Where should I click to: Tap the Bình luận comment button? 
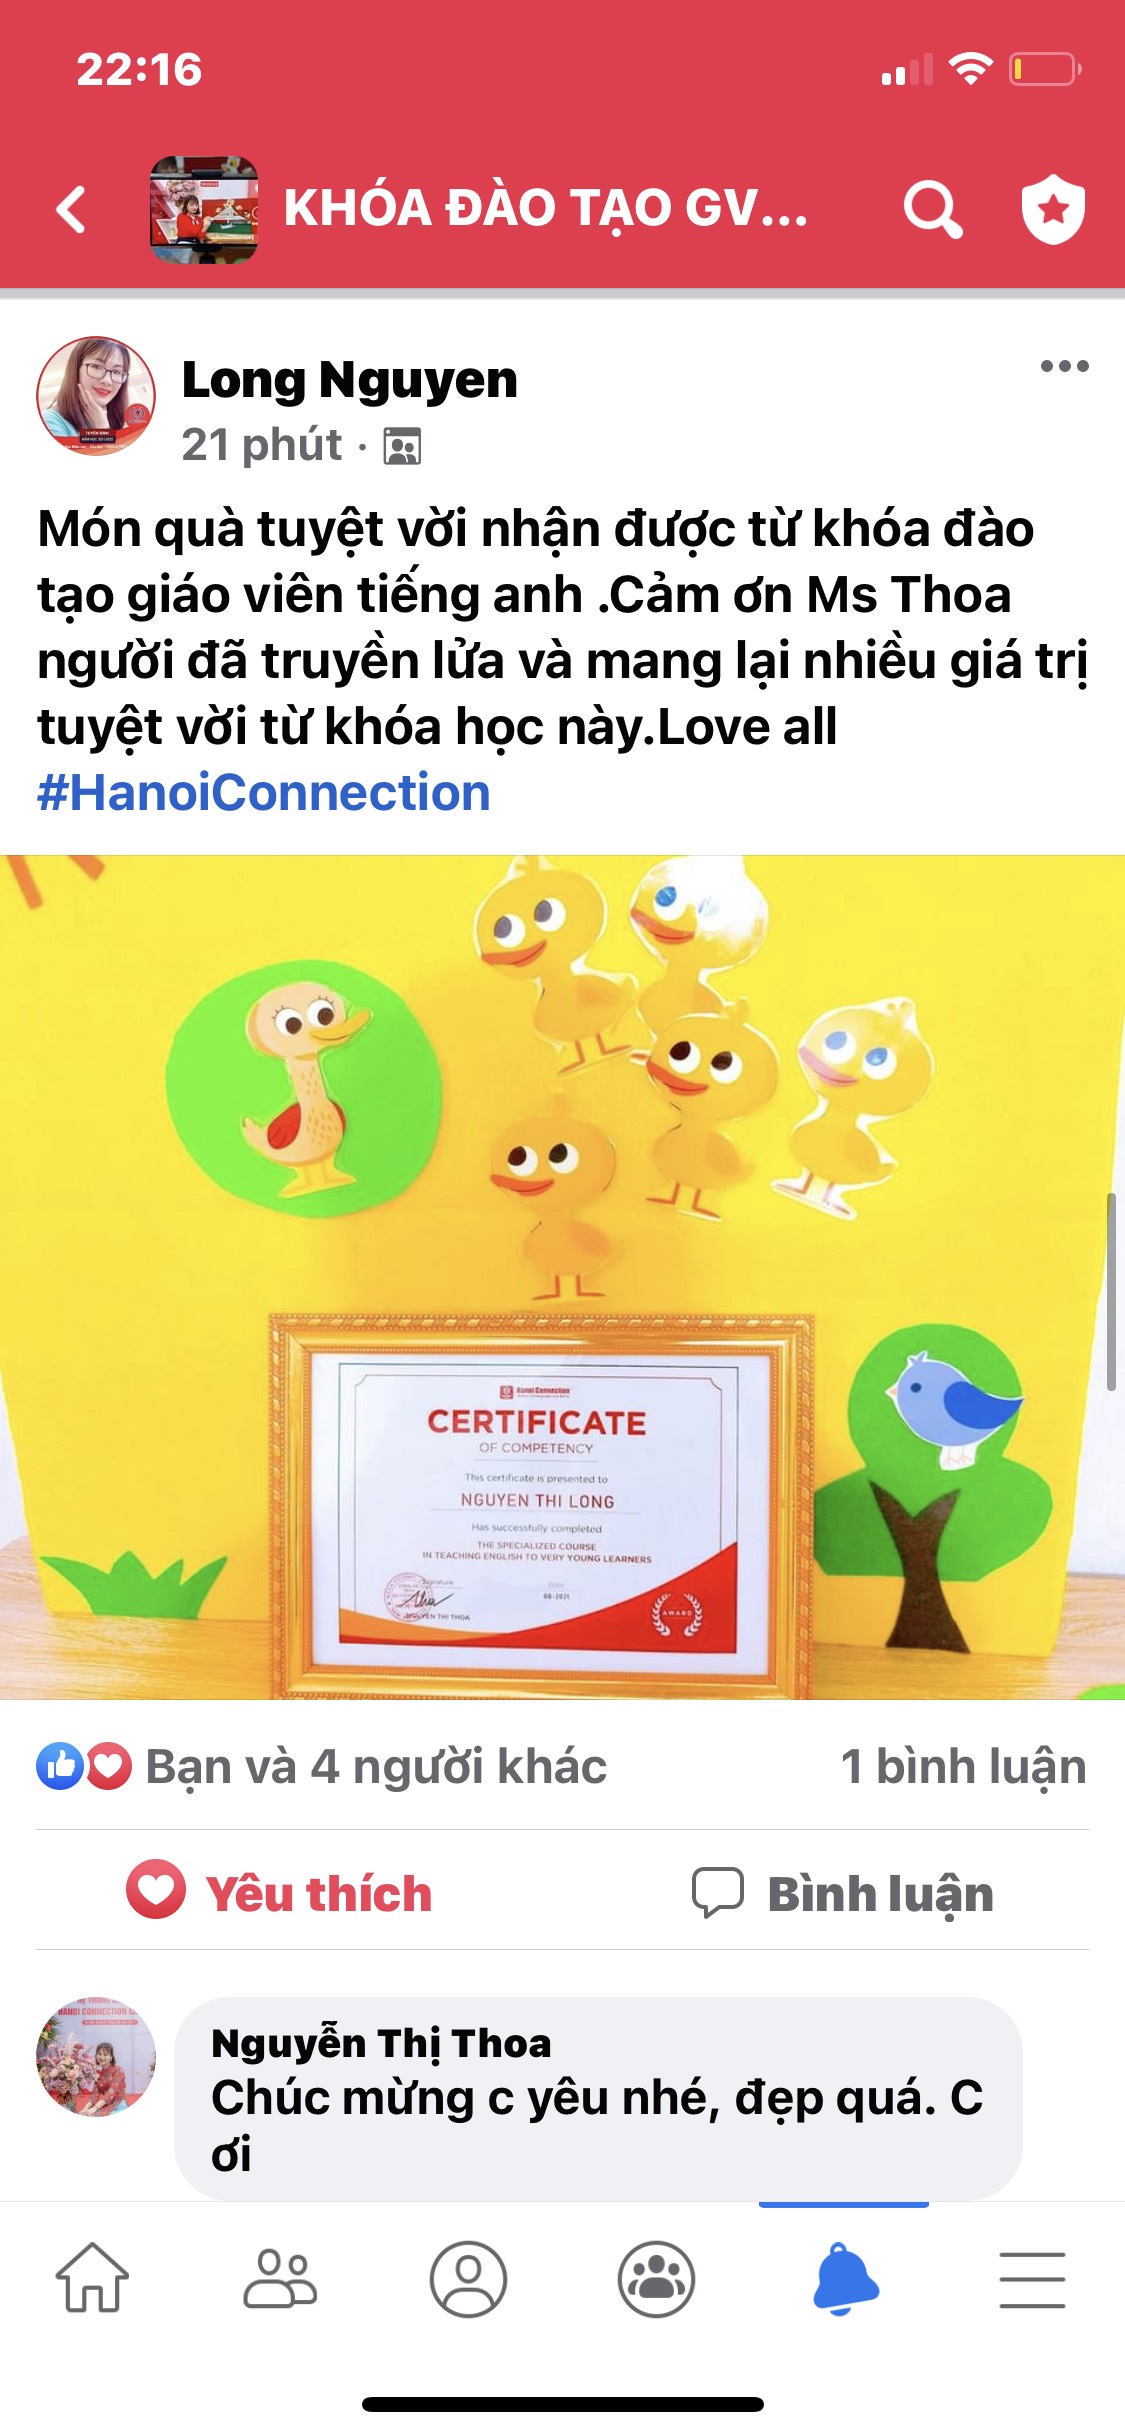843,1893
